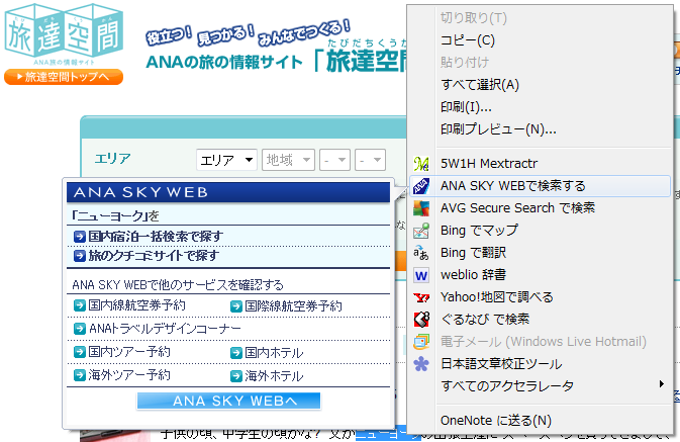
Task: Choose 日本語文章校正ツール menu entry
Action: click(540, 364)
